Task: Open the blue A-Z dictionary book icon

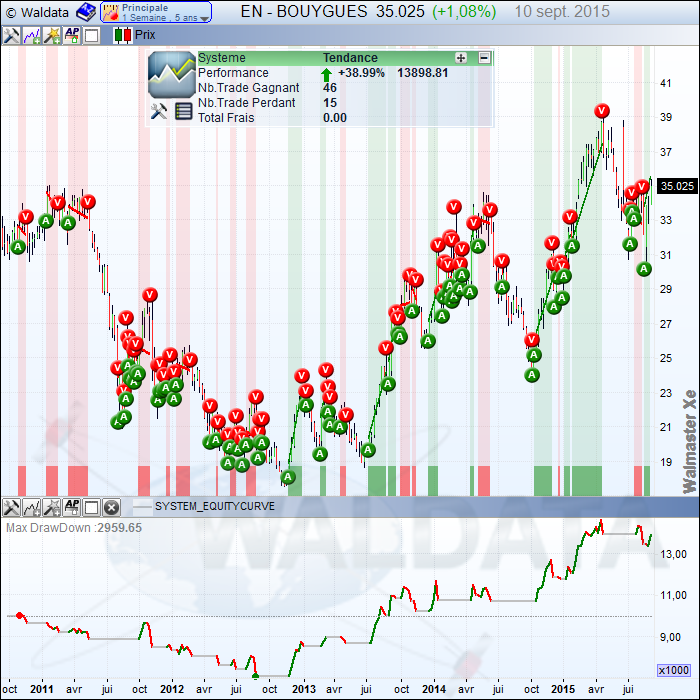Action: [x=86, y=12]
